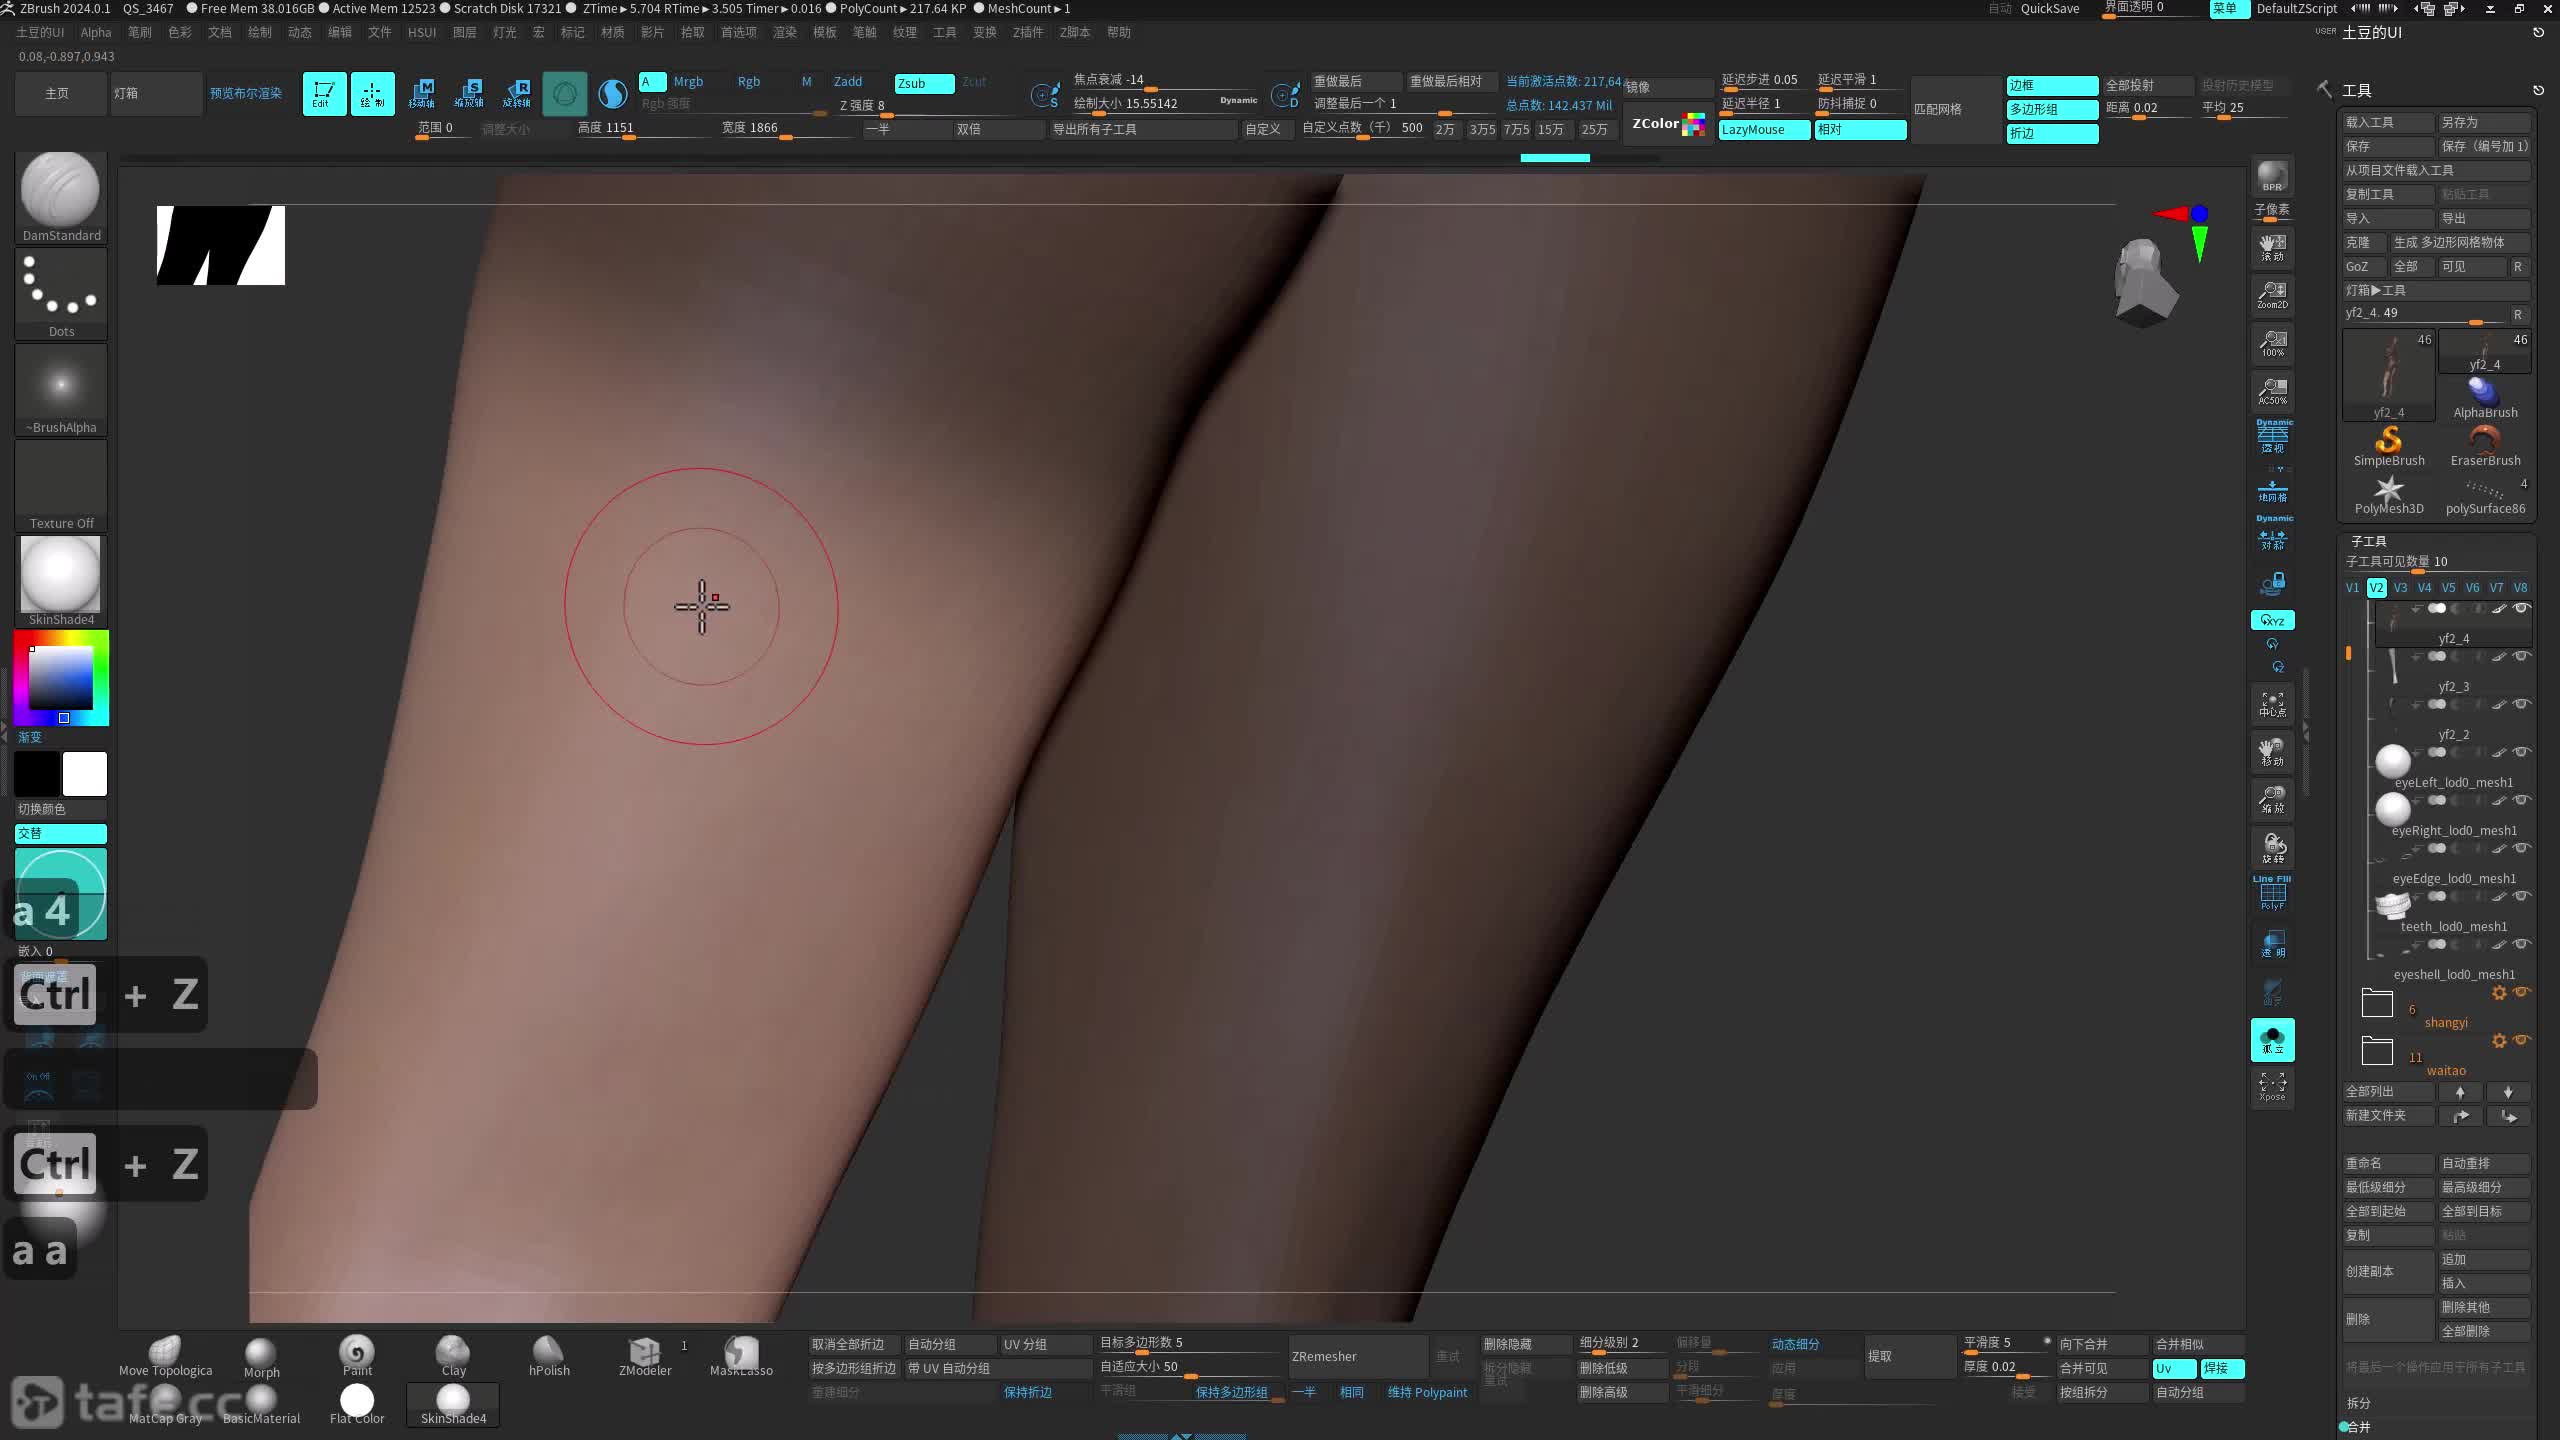Viewport: 2560px width, 1440px height.
Task: Toggle Zsub mode
Action: [x=924, y=83]
